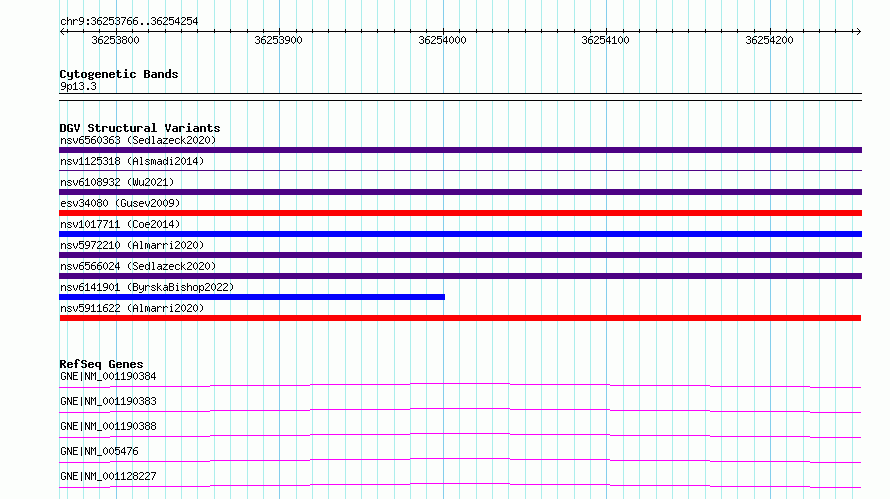
Task: Click the purple bar under nsv6560363
Action: coord(460,150)
